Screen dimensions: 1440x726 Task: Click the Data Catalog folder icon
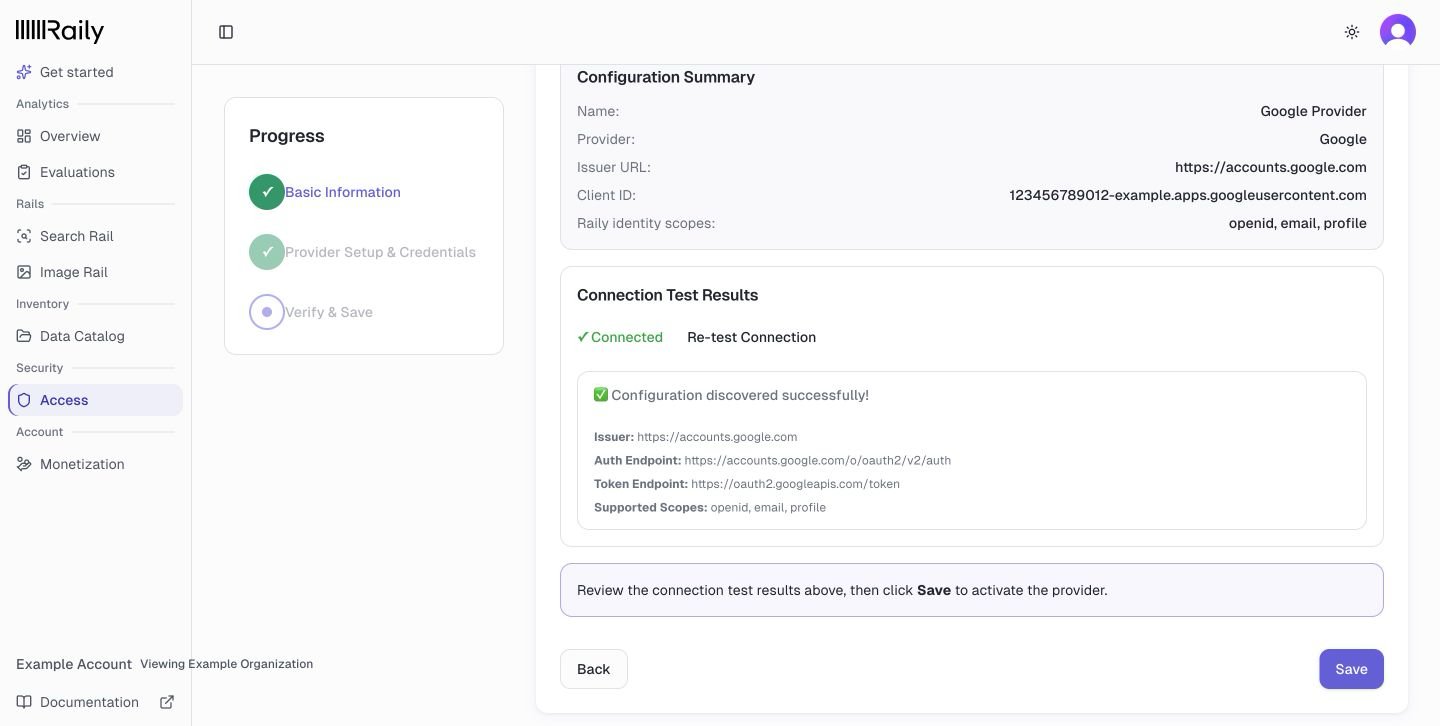pos(24,336)
